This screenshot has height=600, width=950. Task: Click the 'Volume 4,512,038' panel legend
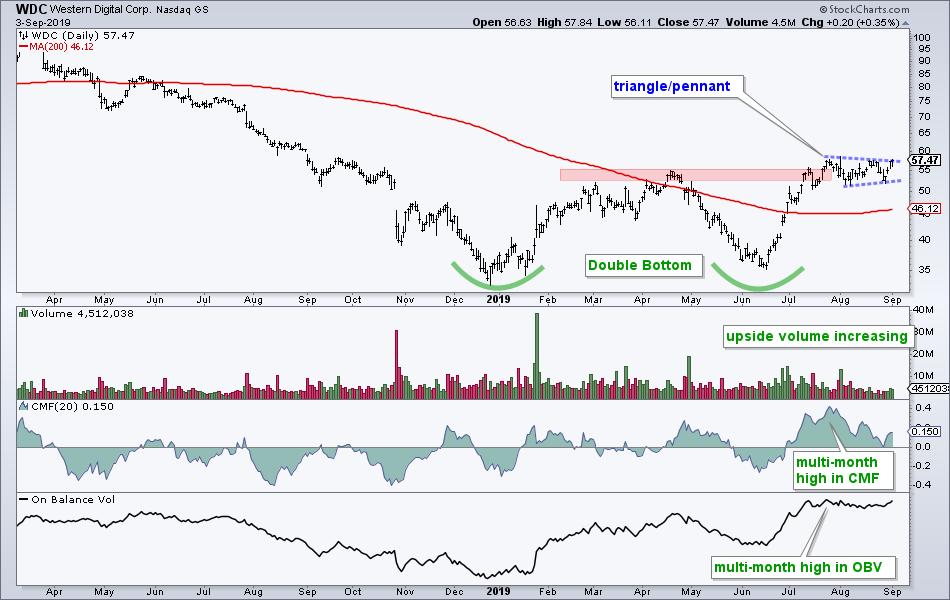[x=77, y=314]
